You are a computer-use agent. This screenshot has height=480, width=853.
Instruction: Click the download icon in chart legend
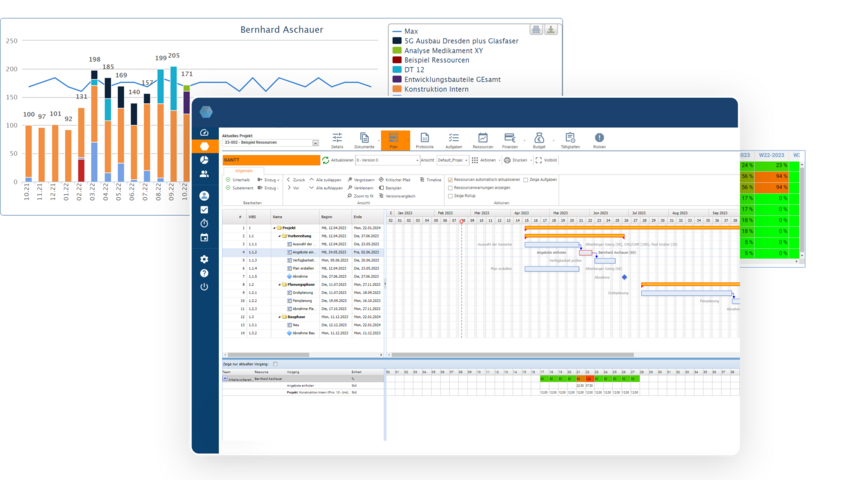[x=550, y=30]
